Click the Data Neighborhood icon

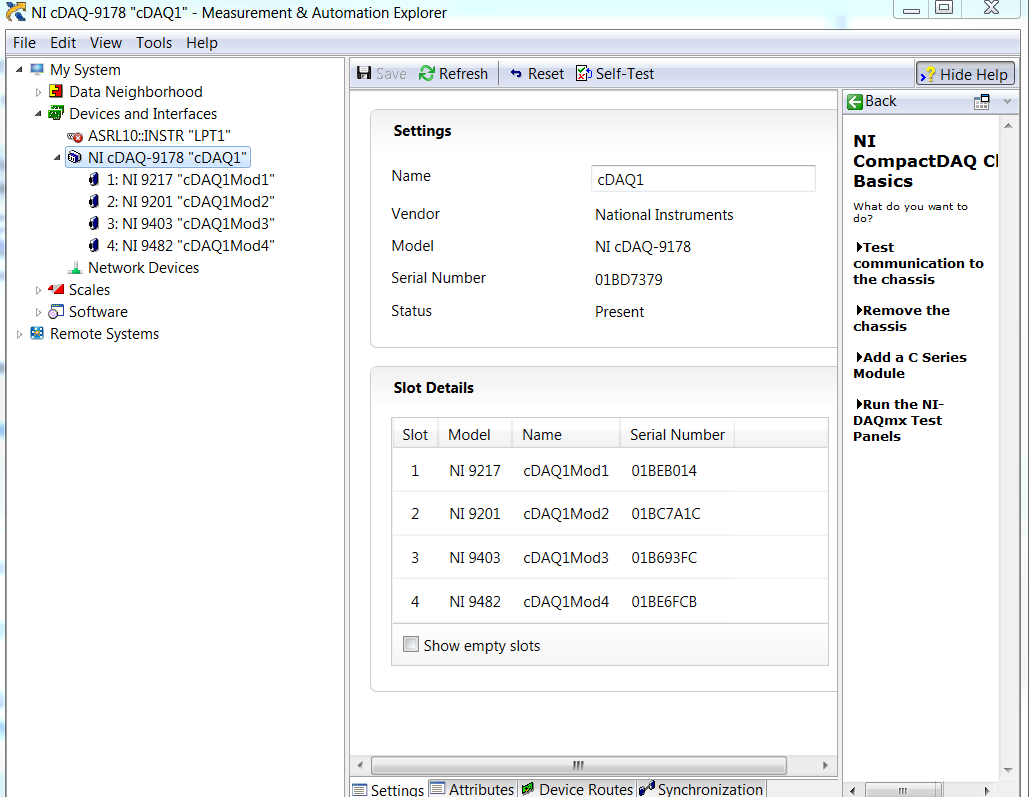(56, 92)
